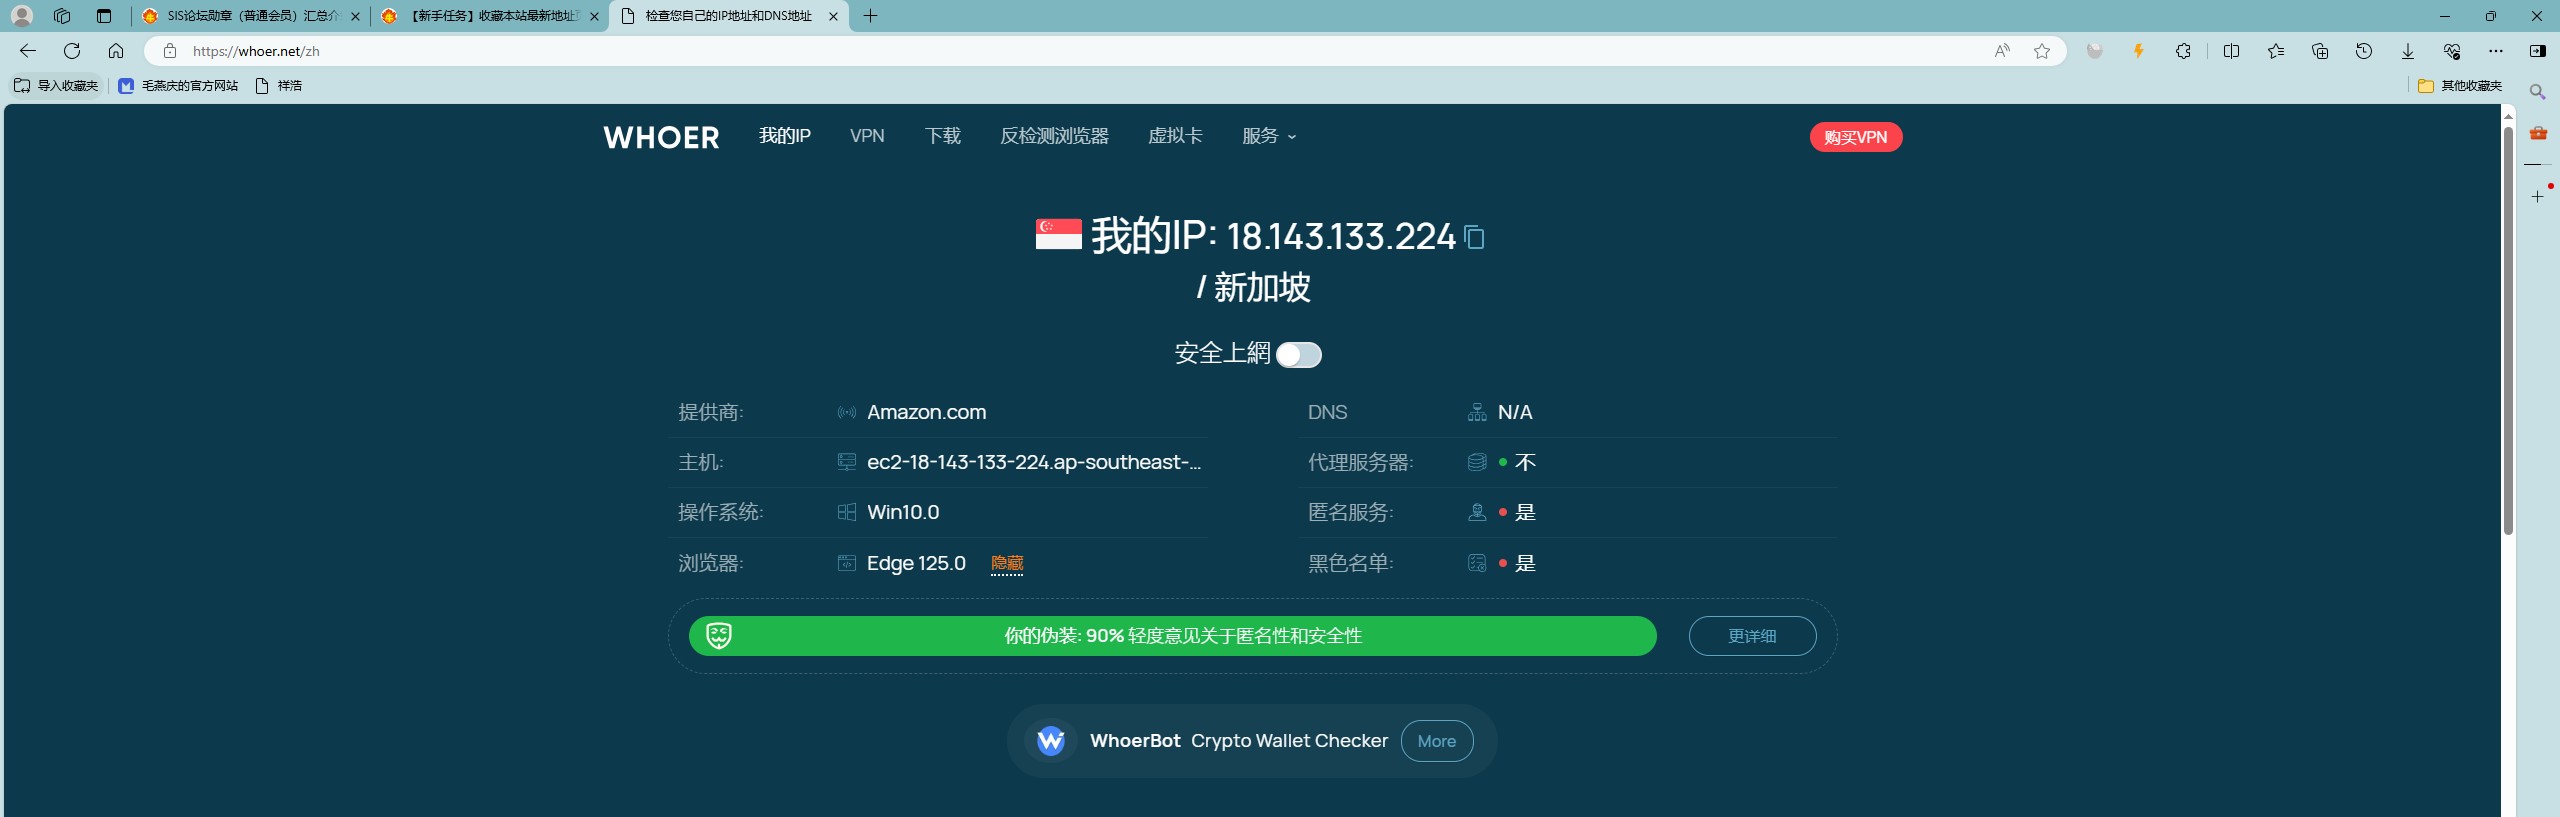Click the green 你的伪装 90% bar

pyautogui.click(x=1172, y=636)
